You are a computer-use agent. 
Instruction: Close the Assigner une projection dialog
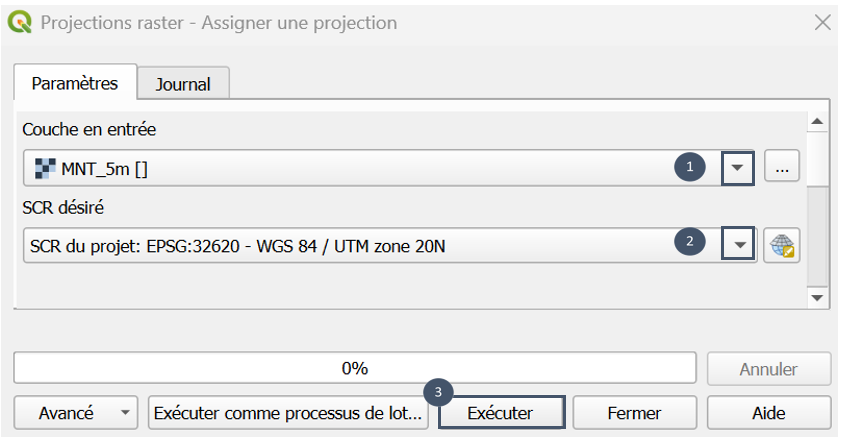822,23
